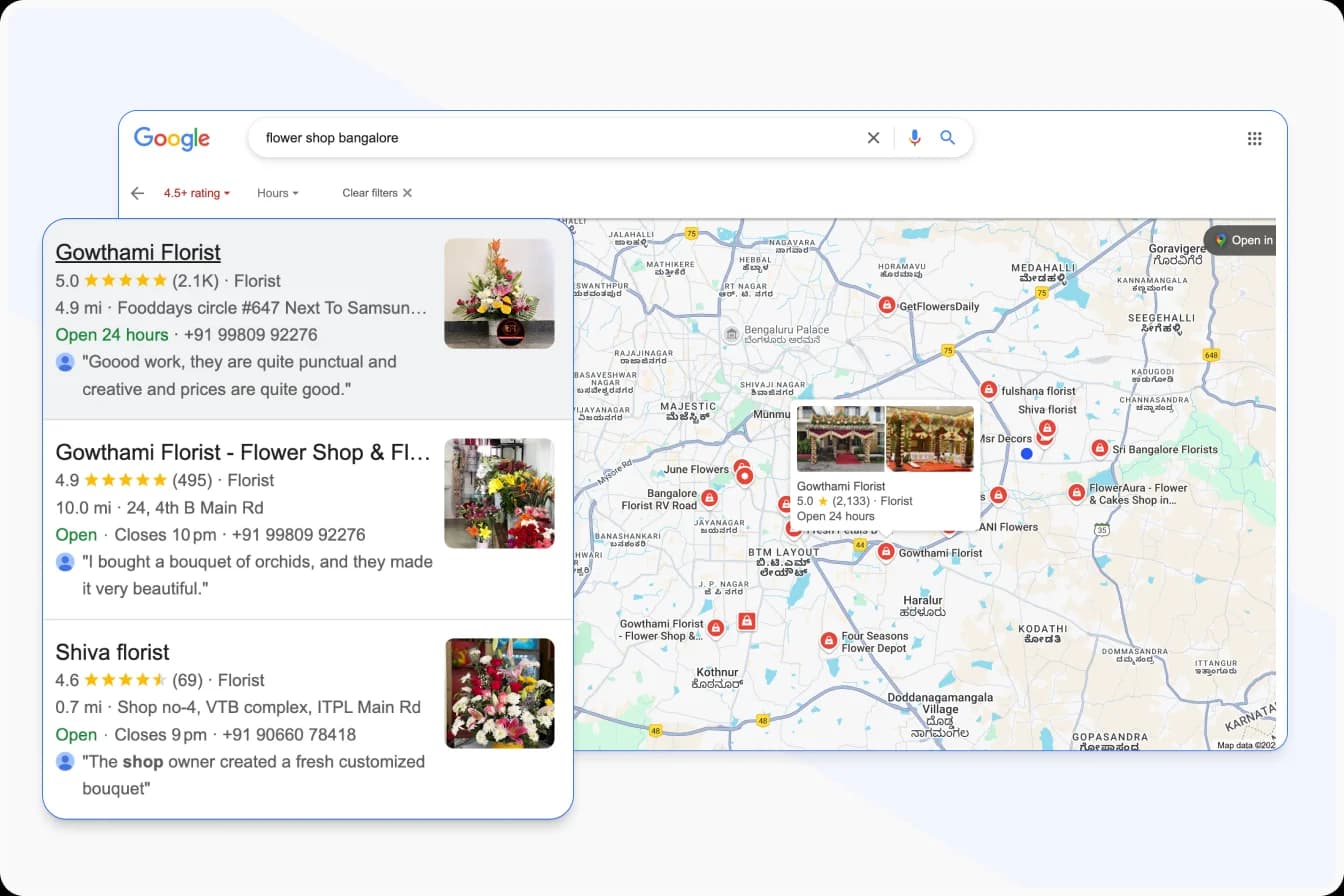This screenshot has height=896, width=1344.
Task: Click the address '24, 4th B Main Rd'
Action: 193,508
